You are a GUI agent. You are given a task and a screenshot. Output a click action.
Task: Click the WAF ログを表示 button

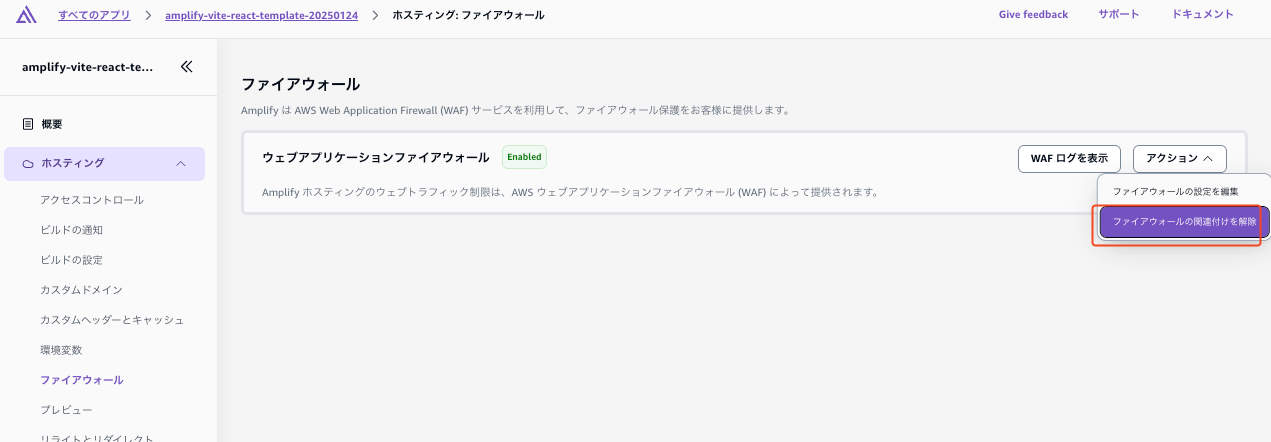(x=1069, y=158)
